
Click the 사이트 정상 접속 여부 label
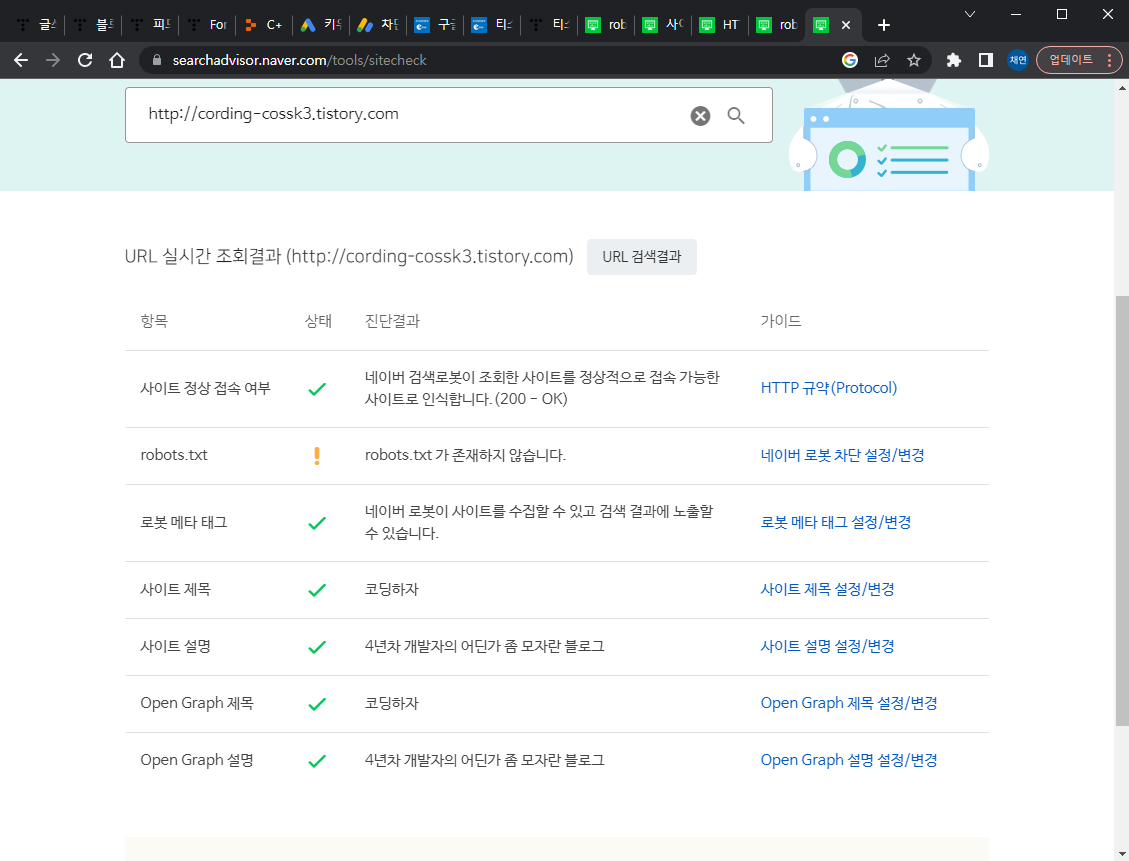click(x=205, y=389)
